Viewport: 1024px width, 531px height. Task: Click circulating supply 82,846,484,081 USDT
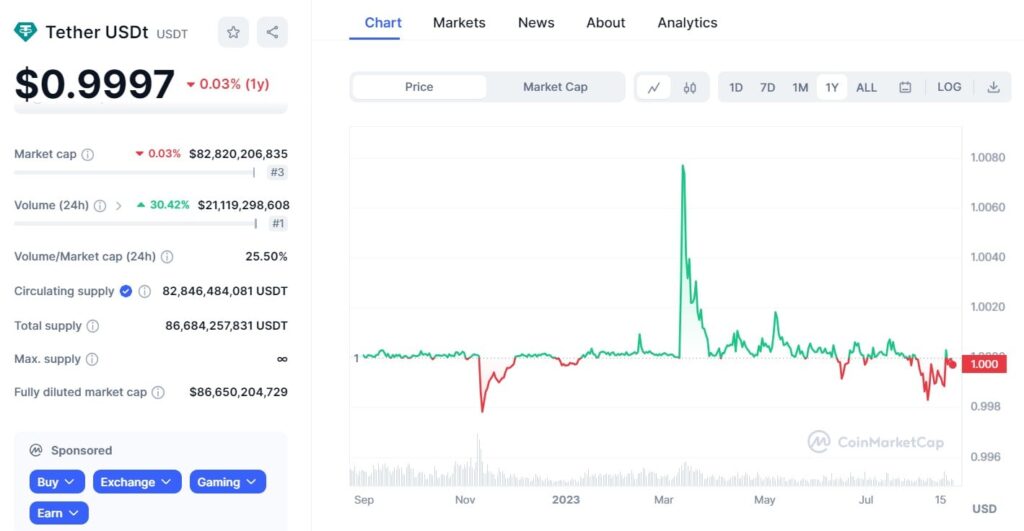pyautogui.click(x=225, y=291)
